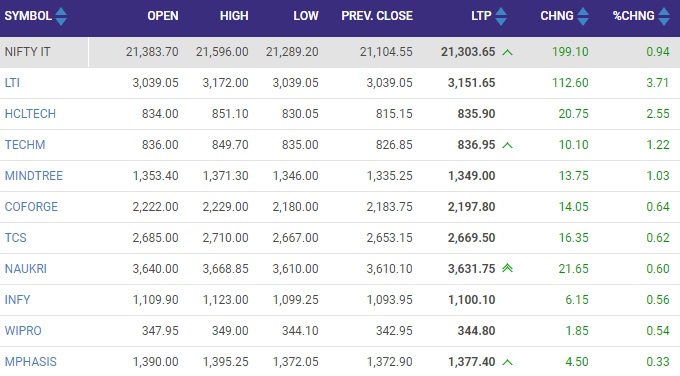The width and height of the screenshot is (680, 376).
Task: Click the green caret next to TECHM price
Action: (507, 145)
